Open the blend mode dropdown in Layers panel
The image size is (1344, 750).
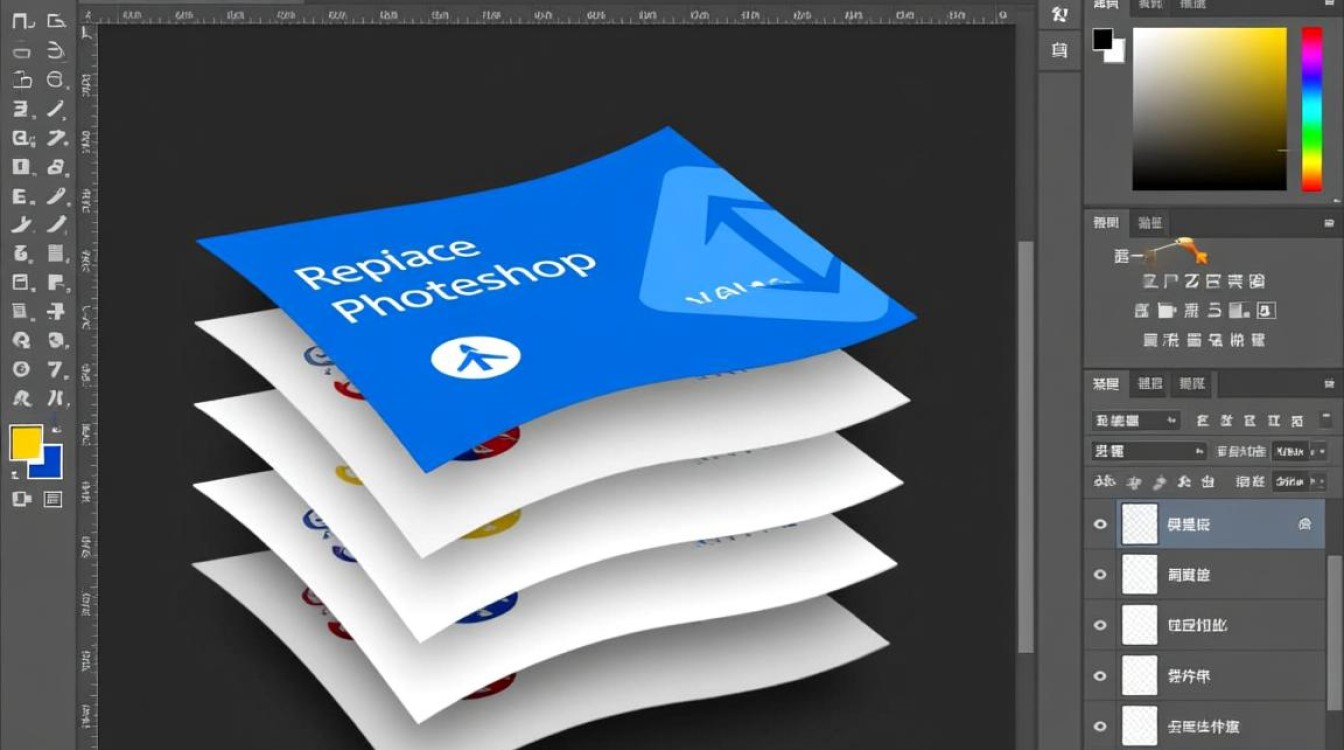1149,451
